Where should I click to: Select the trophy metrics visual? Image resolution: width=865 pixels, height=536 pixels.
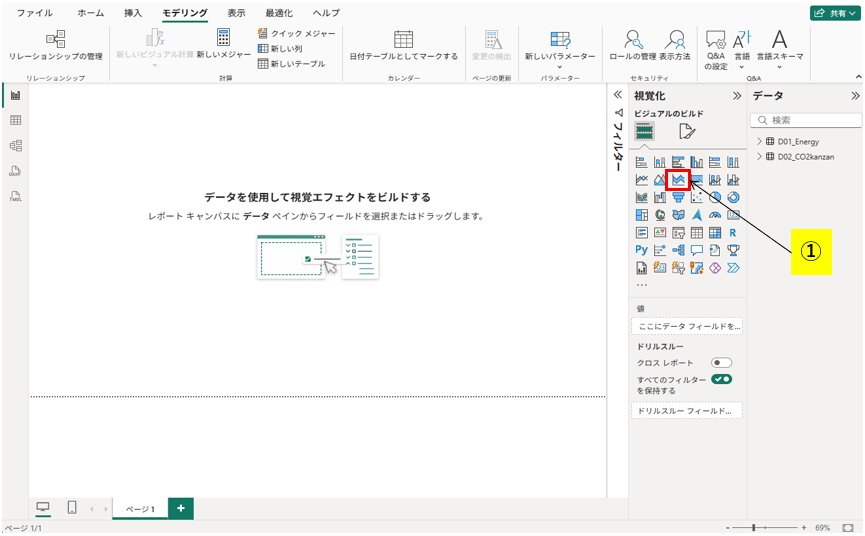coord(733,250)
